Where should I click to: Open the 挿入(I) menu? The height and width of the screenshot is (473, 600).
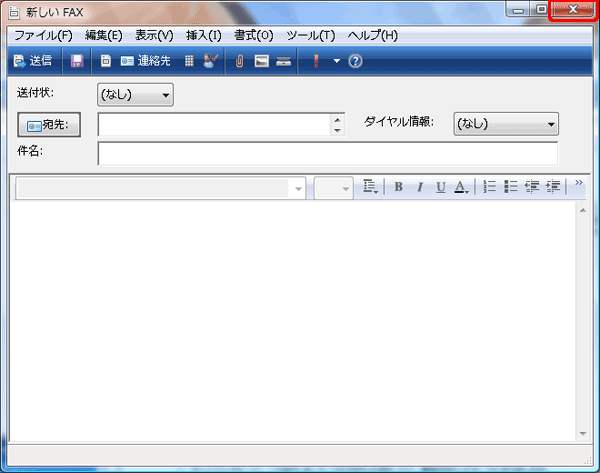pos(204,36)
